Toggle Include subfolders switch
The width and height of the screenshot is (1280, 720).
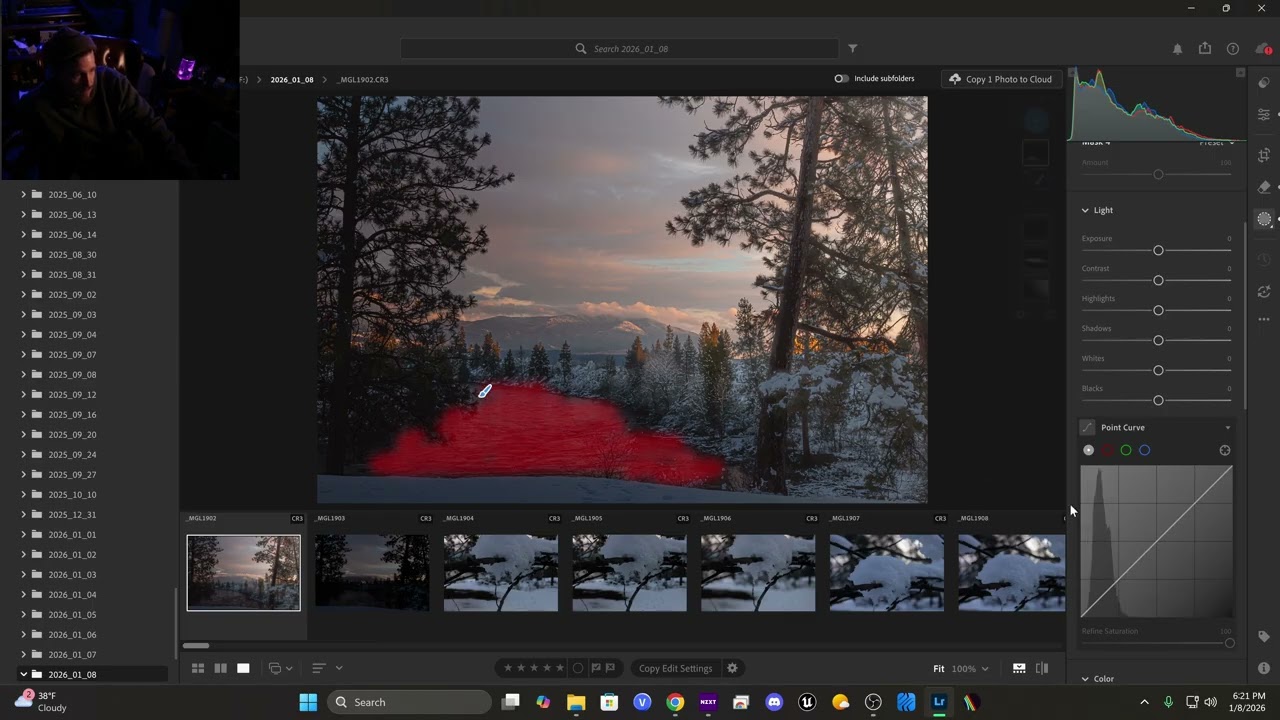pos(842,79)
